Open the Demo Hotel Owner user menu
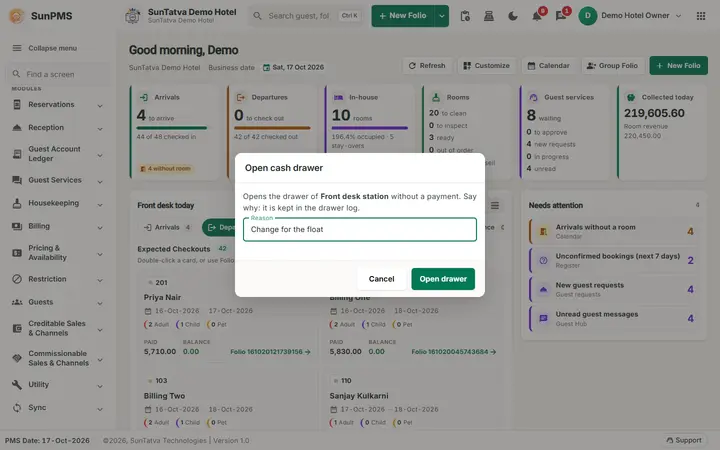 click(630, 16)
